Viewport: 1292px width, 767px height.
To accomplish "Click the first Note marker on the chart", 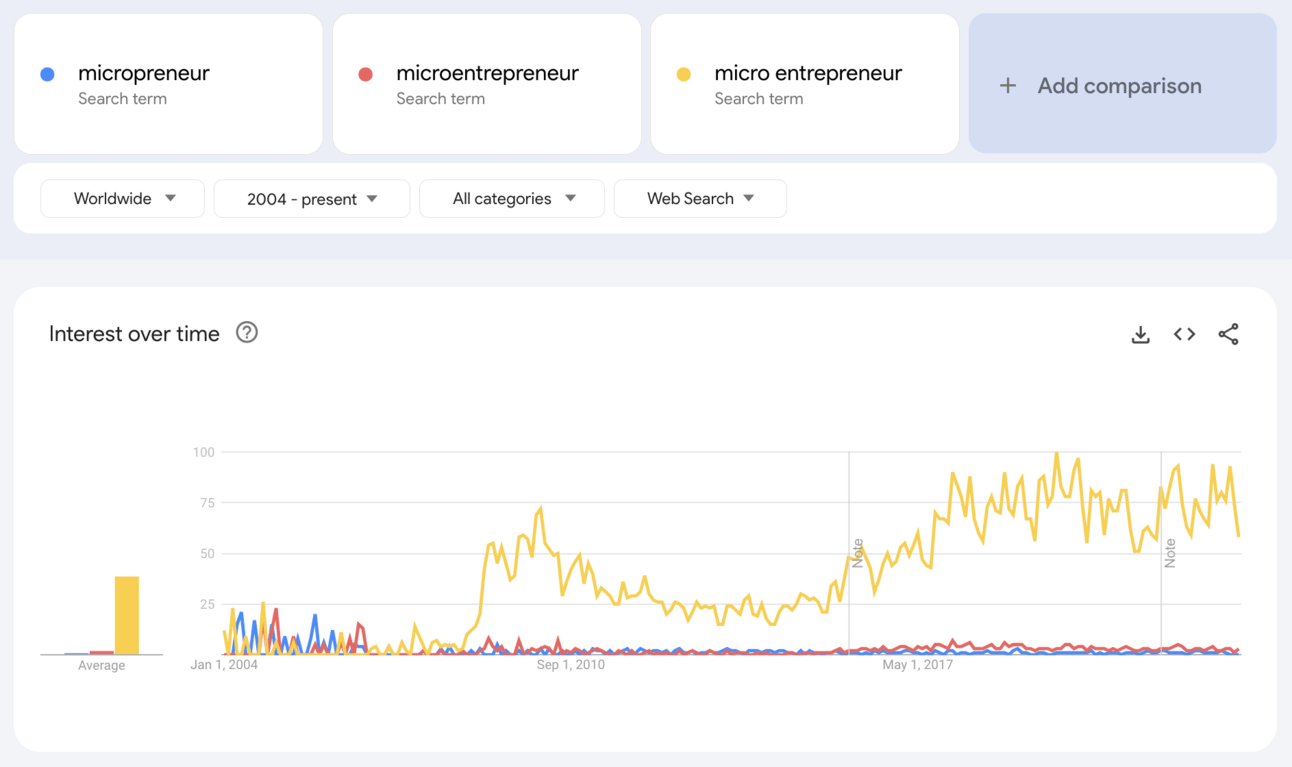I will coord(857,553).
